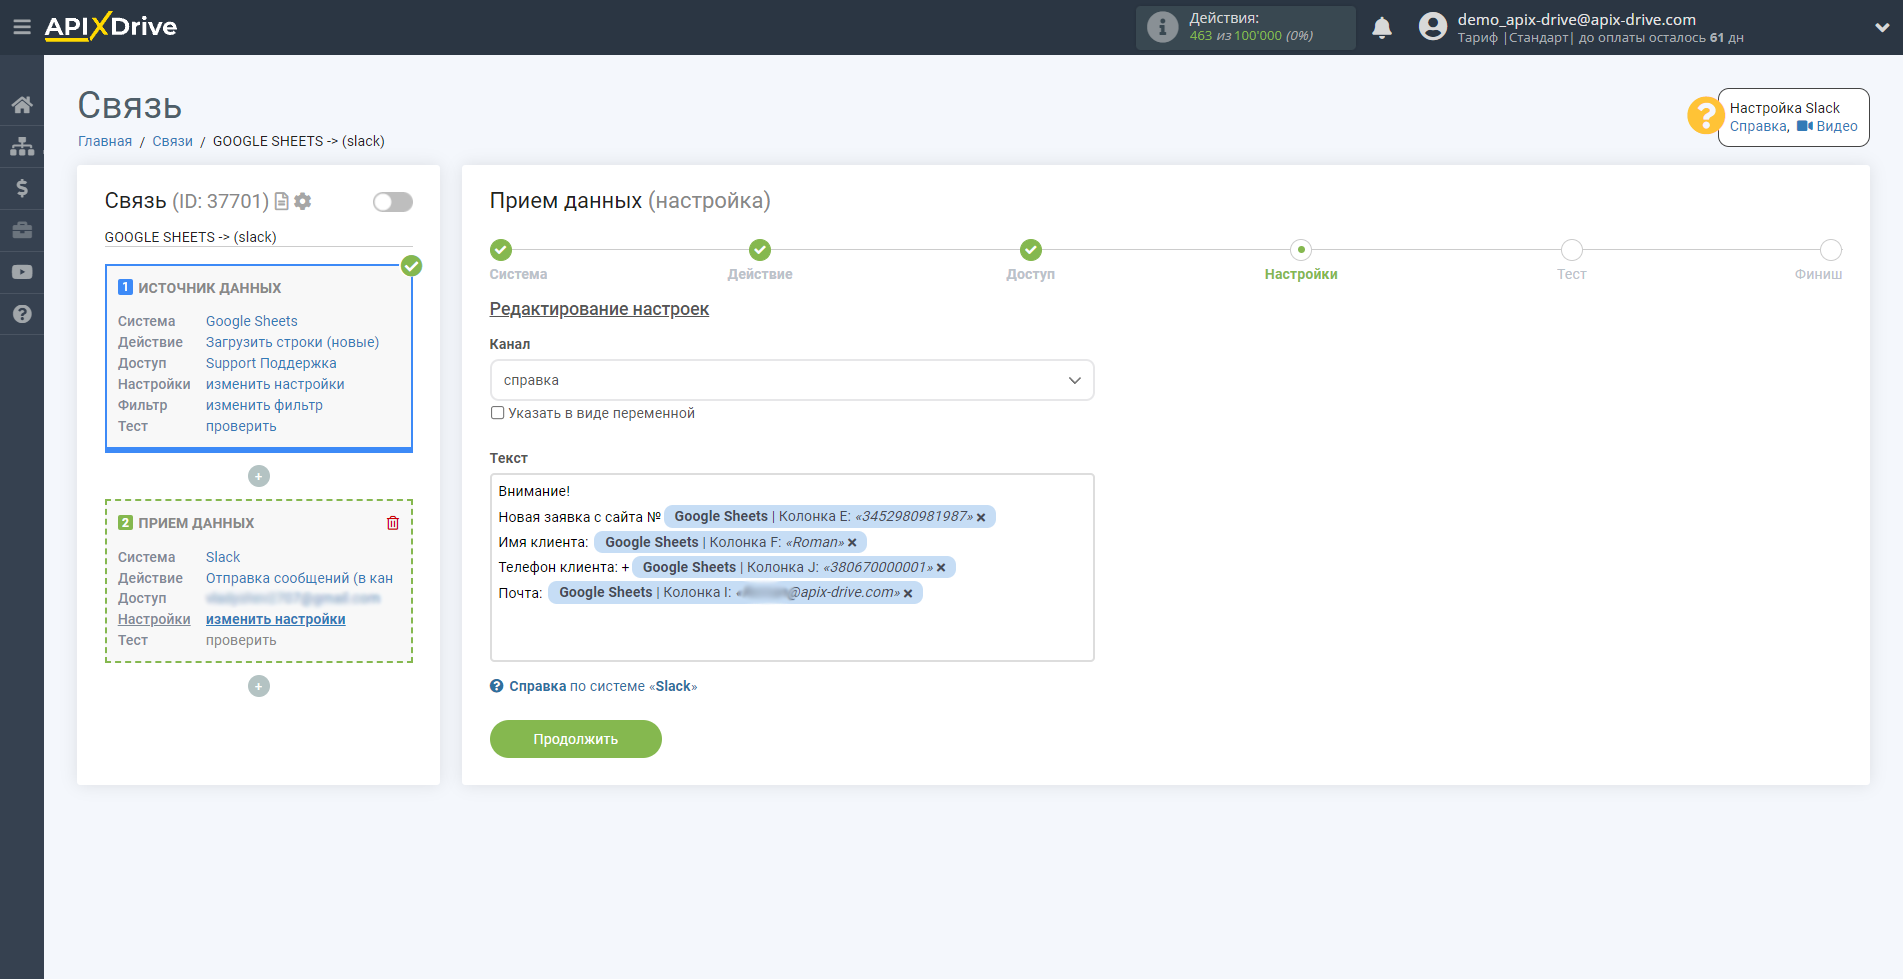Click the actions info icon
Viewport: 1903px width, 979px height.
1162,27
